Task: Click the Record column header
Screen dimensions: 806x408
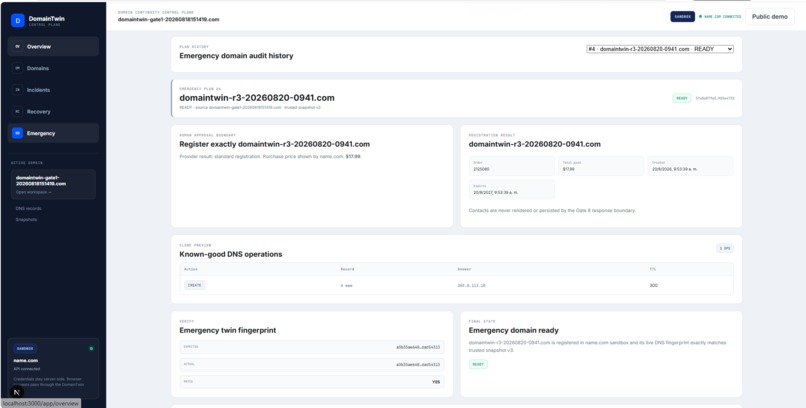Action: (347, 269)
